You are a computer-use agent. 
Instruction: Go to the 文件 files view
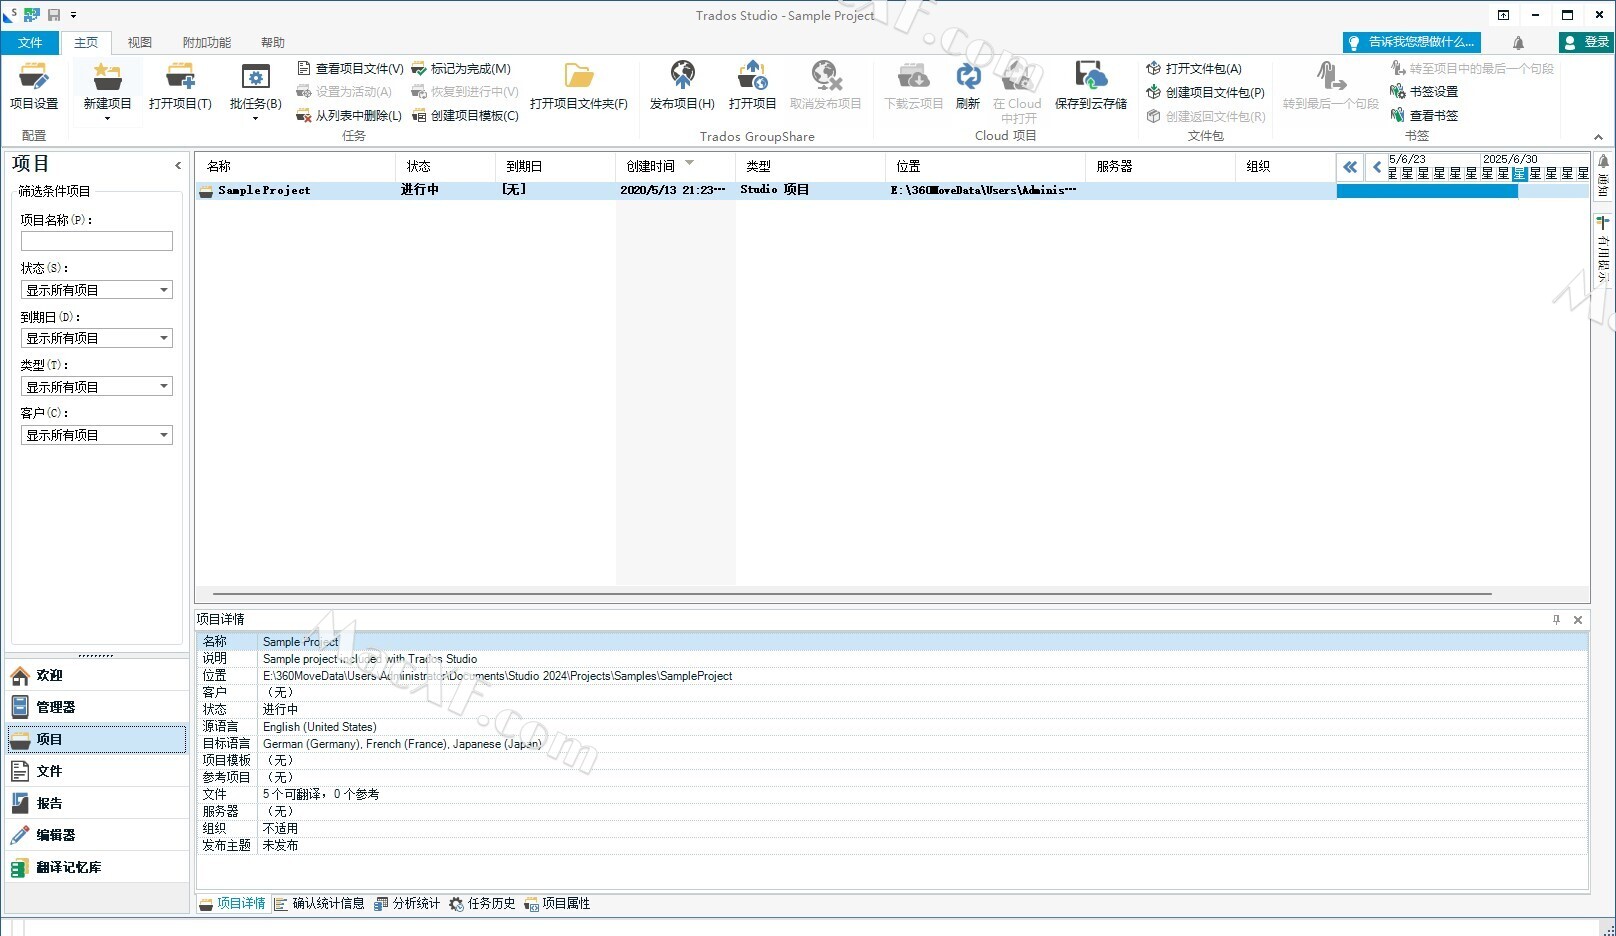97,771
